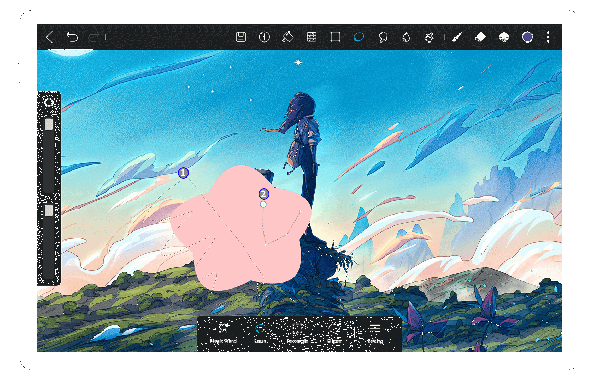Select the Brush tool

tap(457, 37)
